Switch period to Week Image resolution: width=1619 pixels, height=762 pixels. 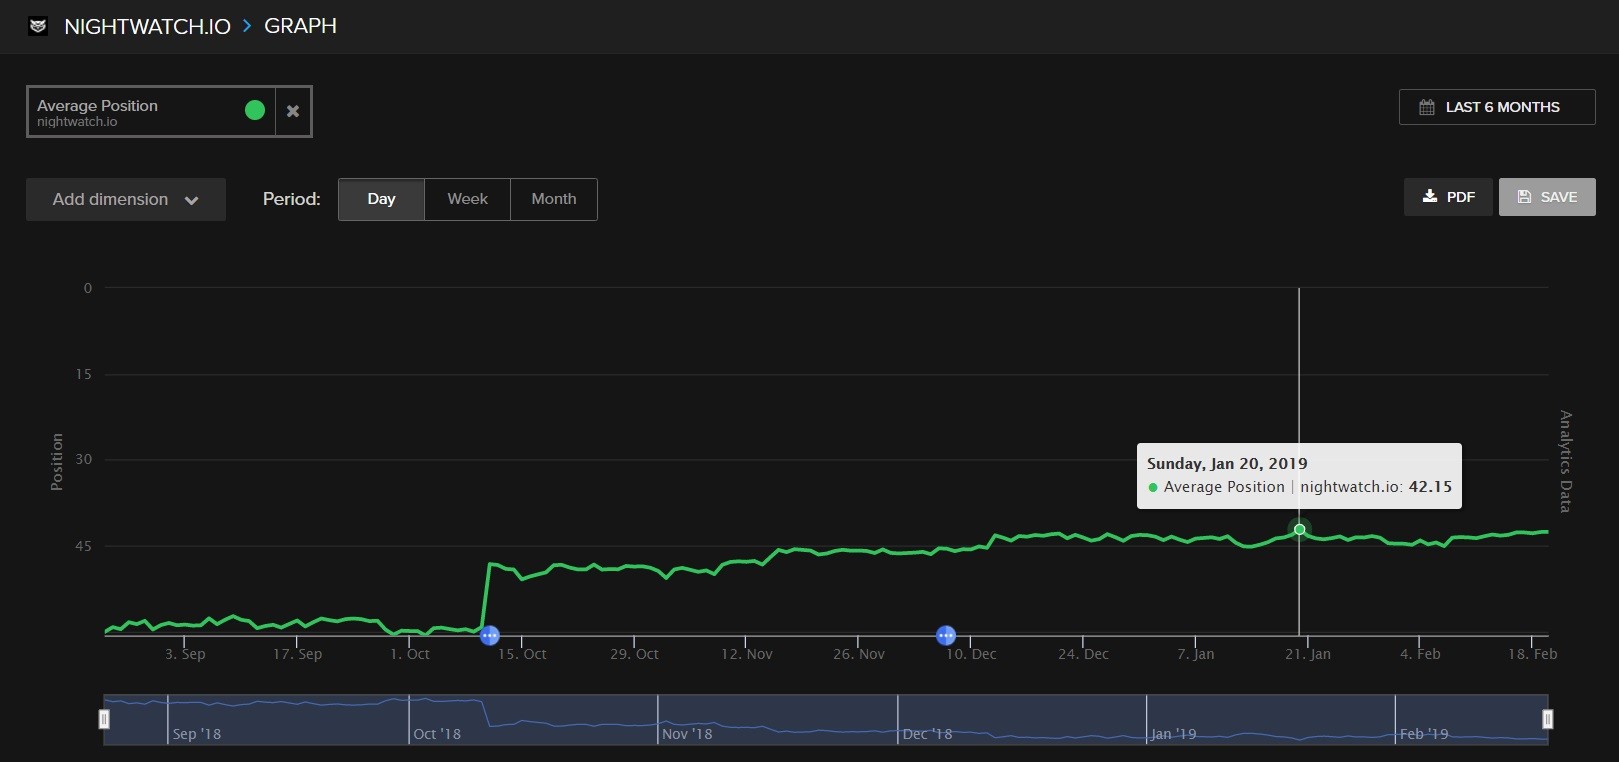(467, 199)
